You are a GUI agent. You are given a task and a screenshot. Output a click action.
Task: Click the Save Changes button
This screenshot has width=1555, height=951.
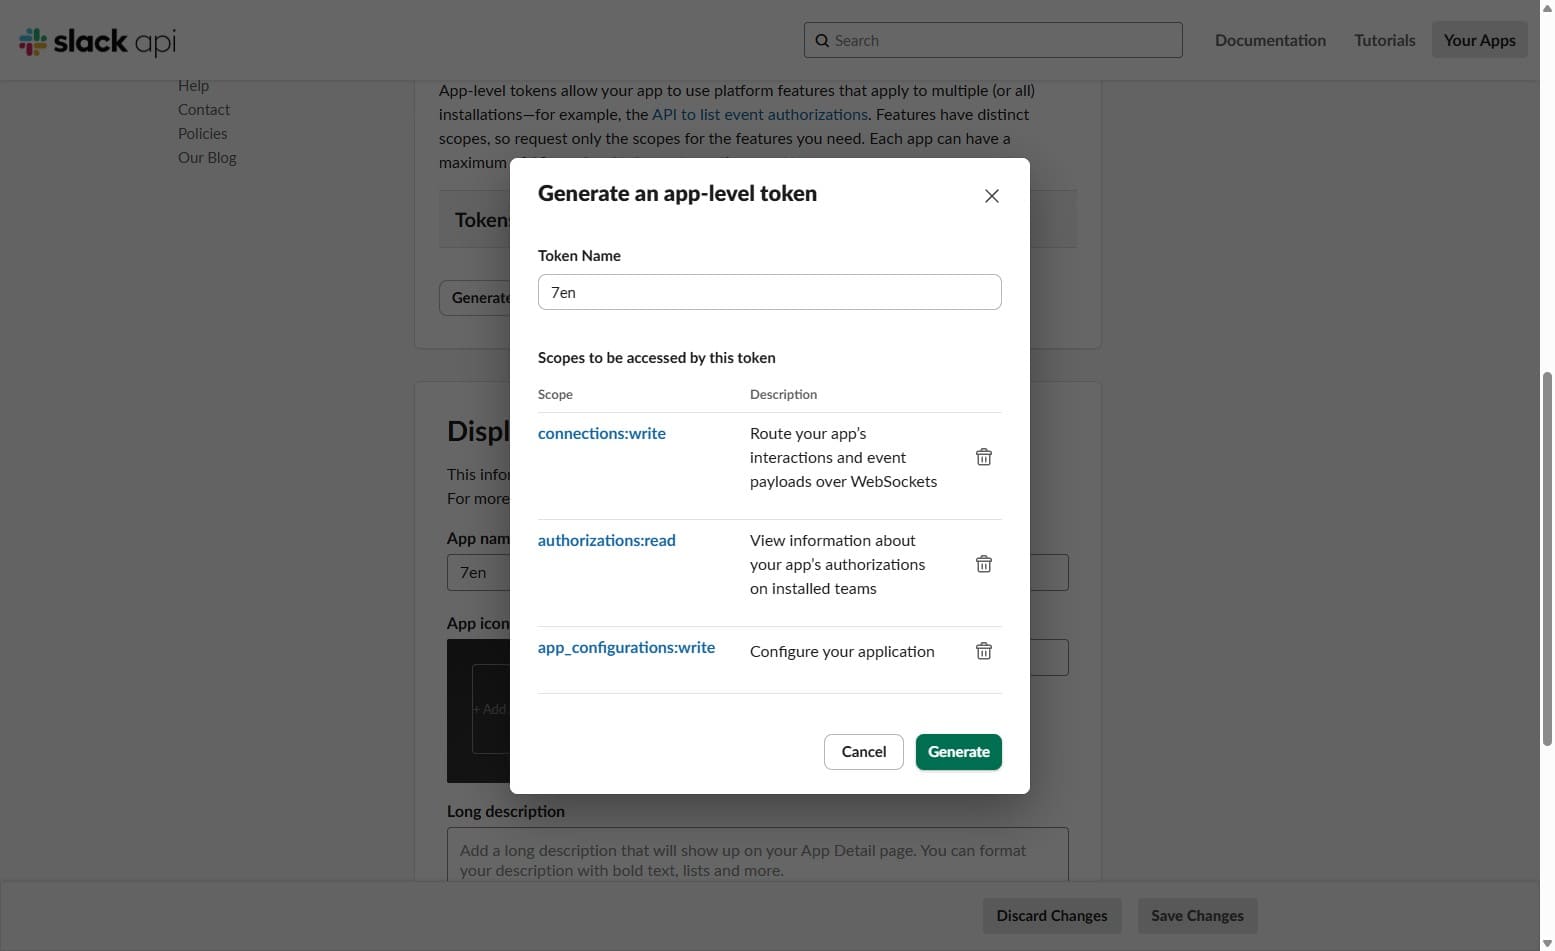[1197, 916]
